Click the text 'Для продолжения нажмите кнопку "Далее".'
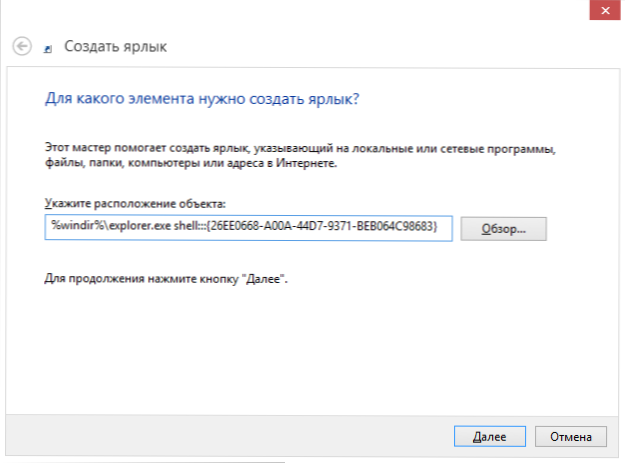The width and height of the screenshot is (625, 463). 166,279
